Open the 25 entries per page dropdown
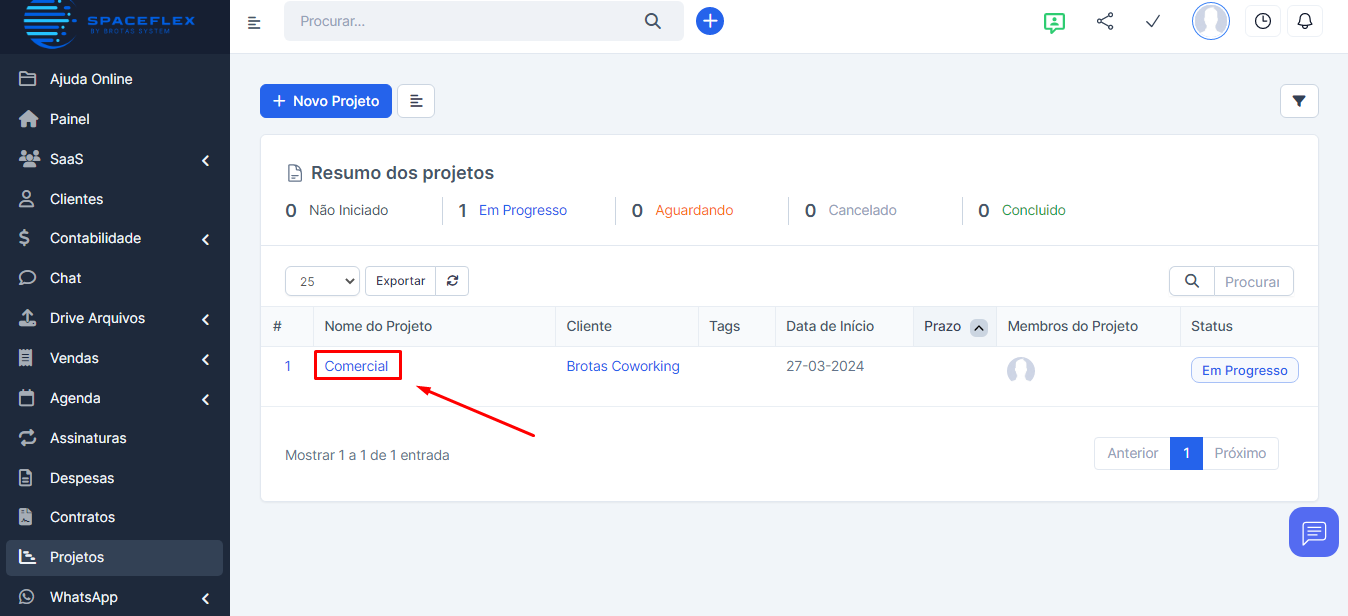This screenshot has height=616, width=1348. pyautogui.click(x=322, y=282)
